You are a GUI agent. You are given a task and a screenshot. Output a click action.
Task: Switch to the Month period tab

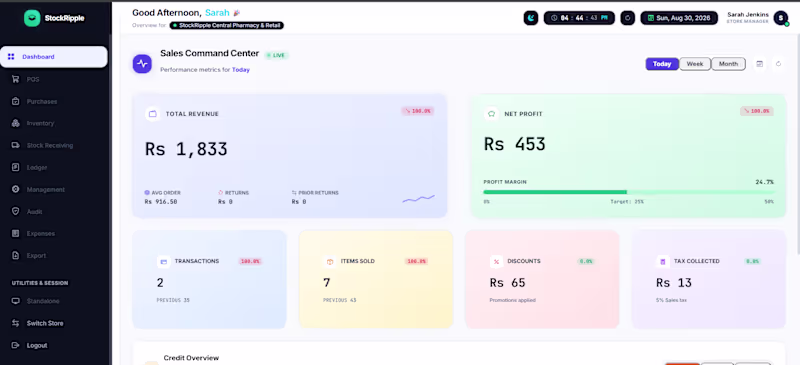pyautogui.click(x=729, y=64)
